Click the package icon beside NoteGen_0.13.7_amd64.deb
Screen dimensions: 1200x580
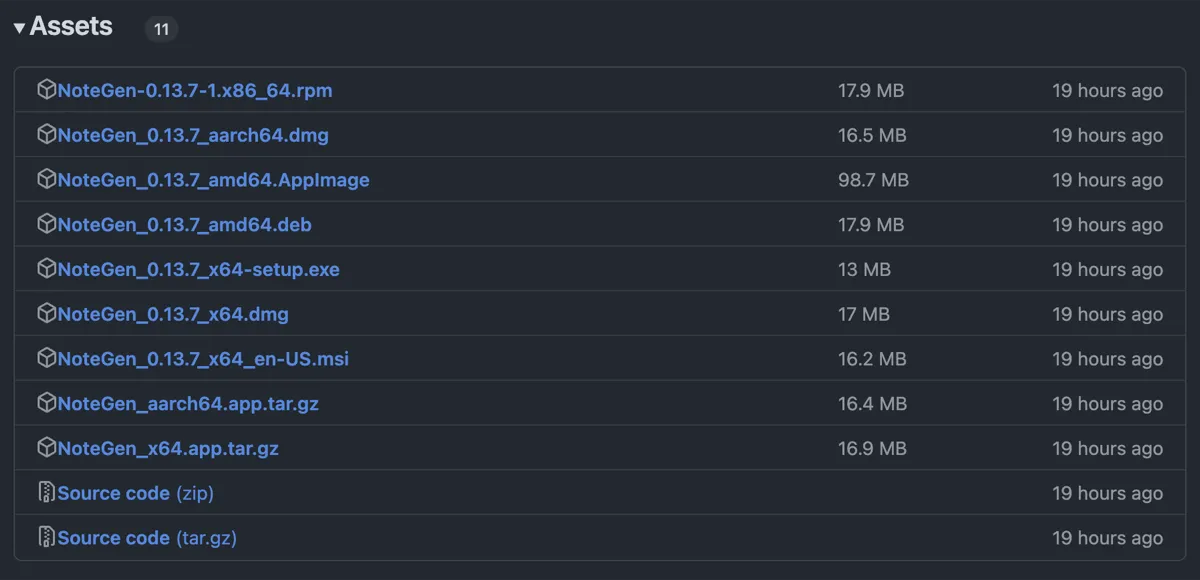click(x=46, y=225)
